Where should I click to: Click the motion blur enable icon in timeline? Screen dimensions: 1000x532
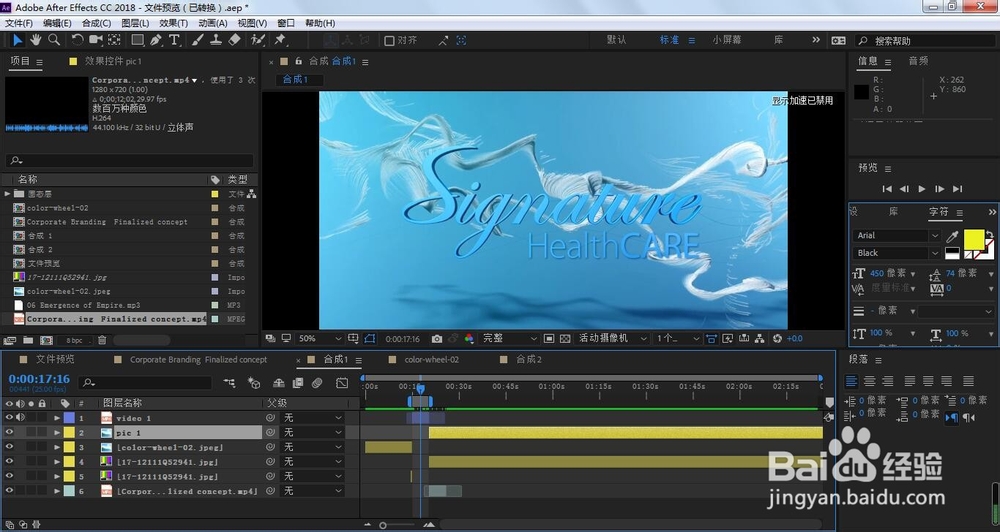(x=317, y=383)
